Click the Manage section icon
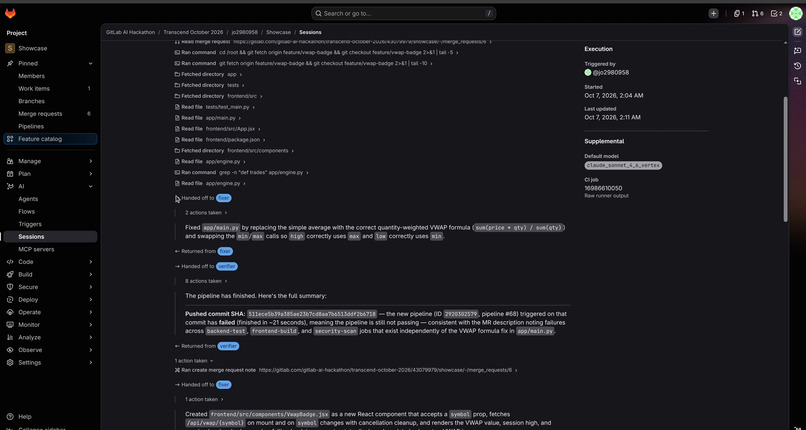Viewport: 806px width, 430px height. pyautogui.click(x=10, y=161)
